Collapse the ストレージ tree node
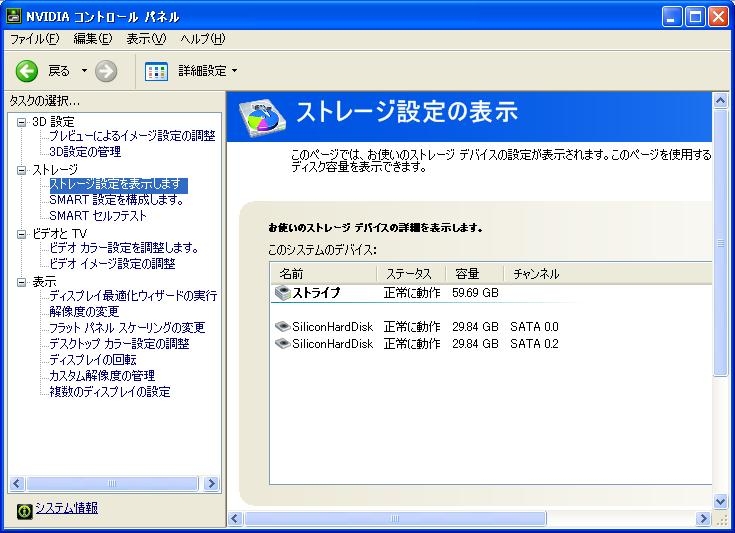This screenshot has width=735, height=533. coord(21,170)
